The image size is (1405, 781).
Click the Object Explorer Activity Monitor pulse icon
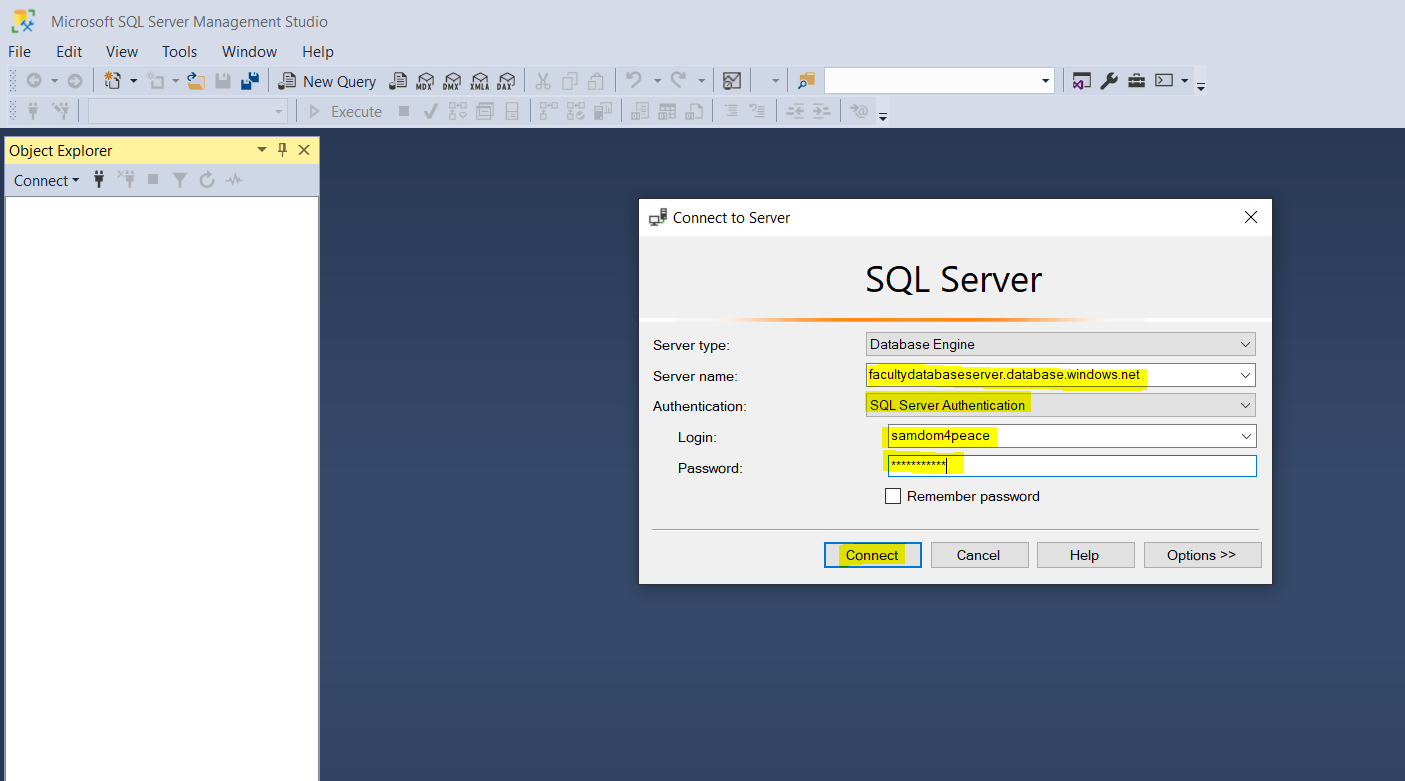click(234, 180)
